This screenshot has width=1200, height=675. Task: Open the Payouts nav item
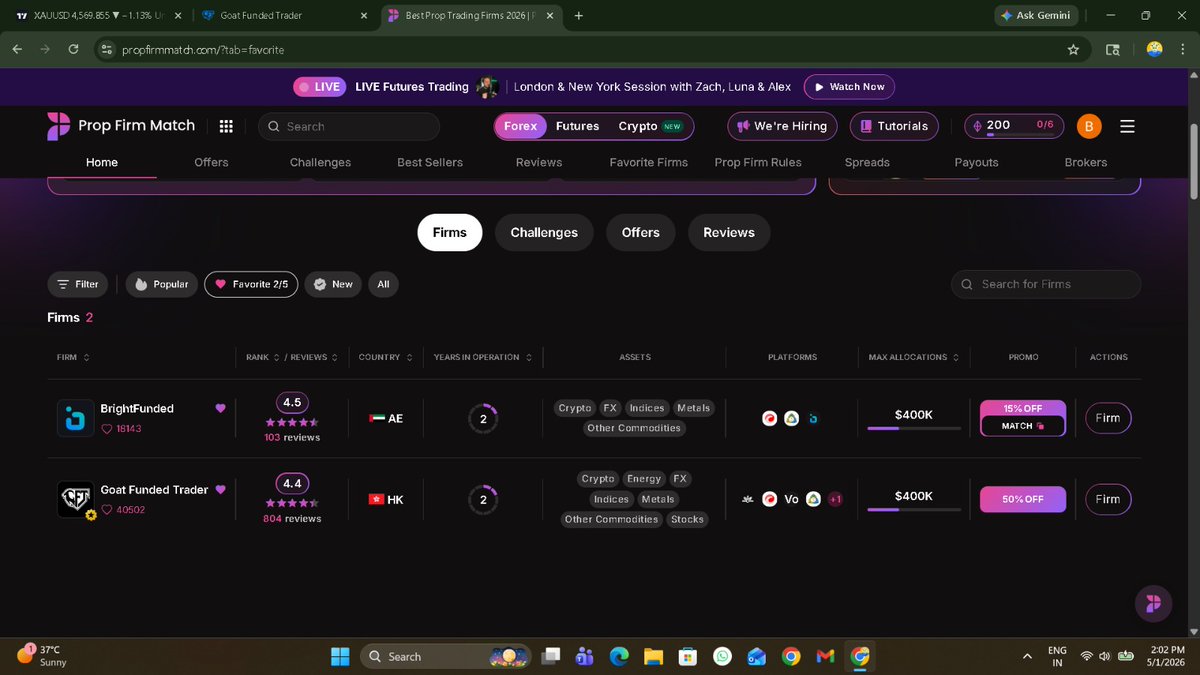976,162
